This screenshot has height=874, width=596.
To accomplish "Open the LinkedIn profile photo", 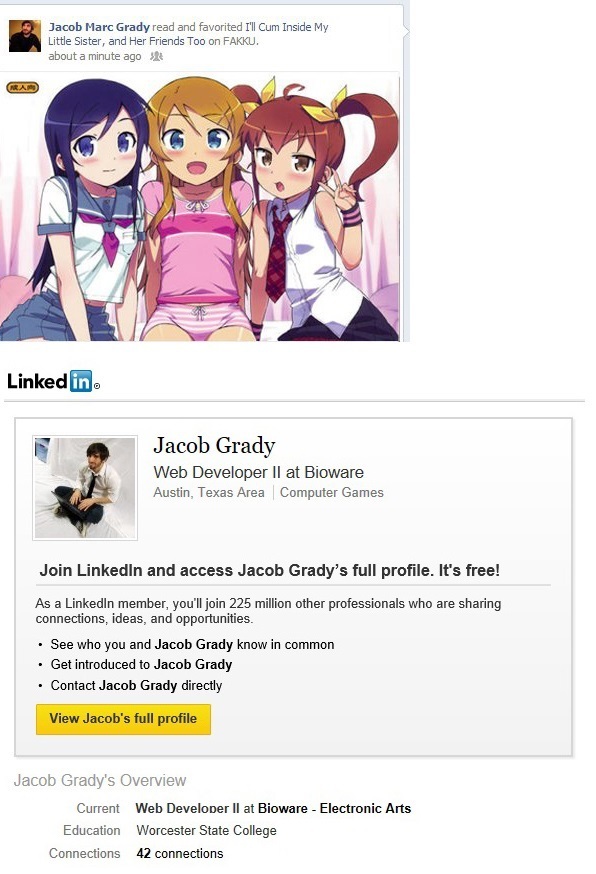I will pyautogui.click(x=85, y=488).
